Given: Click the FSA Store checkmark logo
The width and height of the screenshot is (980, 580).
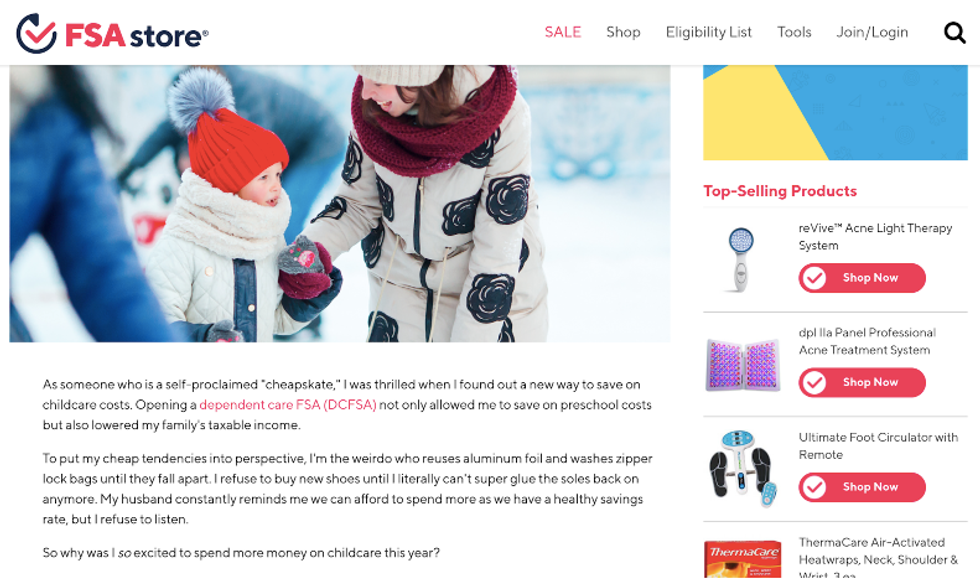Looking at the screenshot, I should [x=36, y=33].
